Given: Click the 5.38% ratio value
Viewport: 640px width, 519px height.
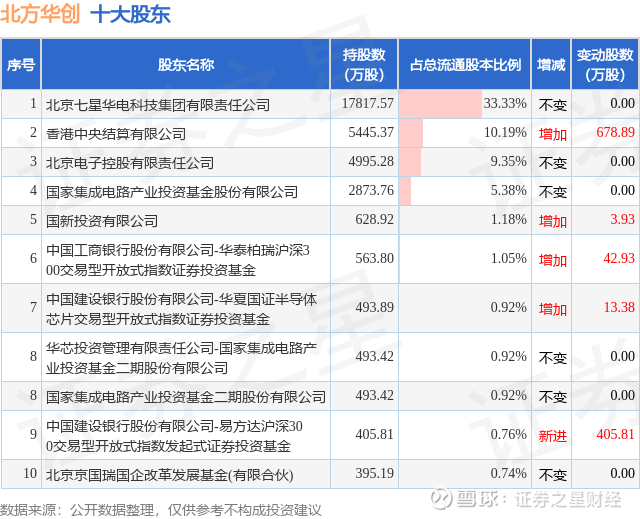Looking at the screenshot, I should pyautogui.click(x=508, y=190).
